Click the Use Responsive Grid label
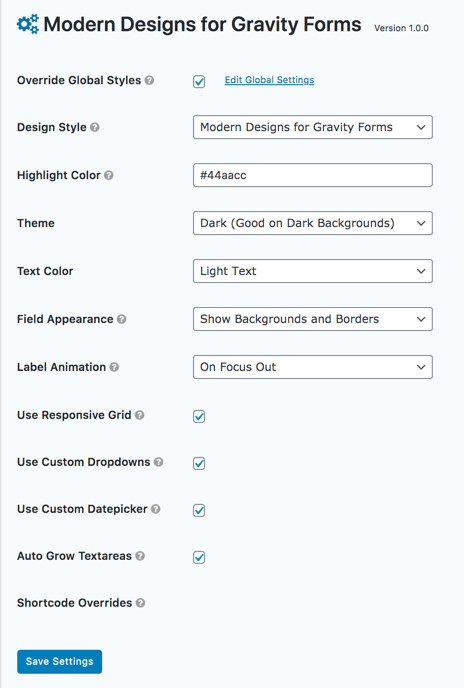The image size is (464, 688). coord(74,415)
